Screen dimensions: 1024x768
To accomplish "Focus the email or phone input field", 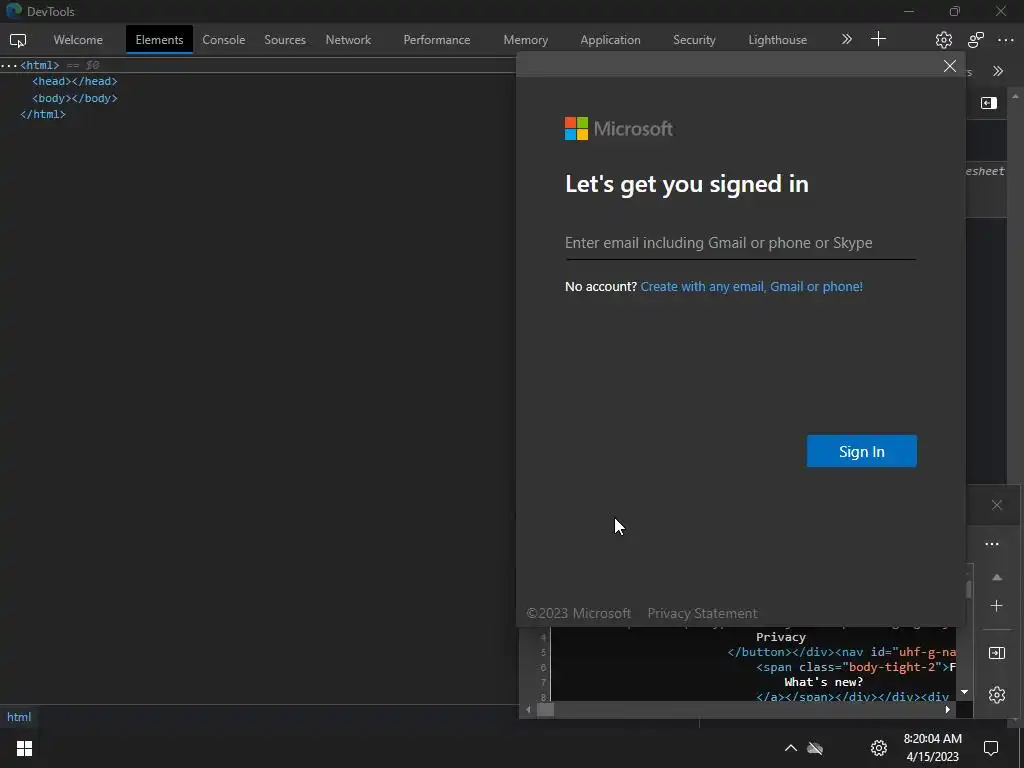I will (x=741, y=243).
